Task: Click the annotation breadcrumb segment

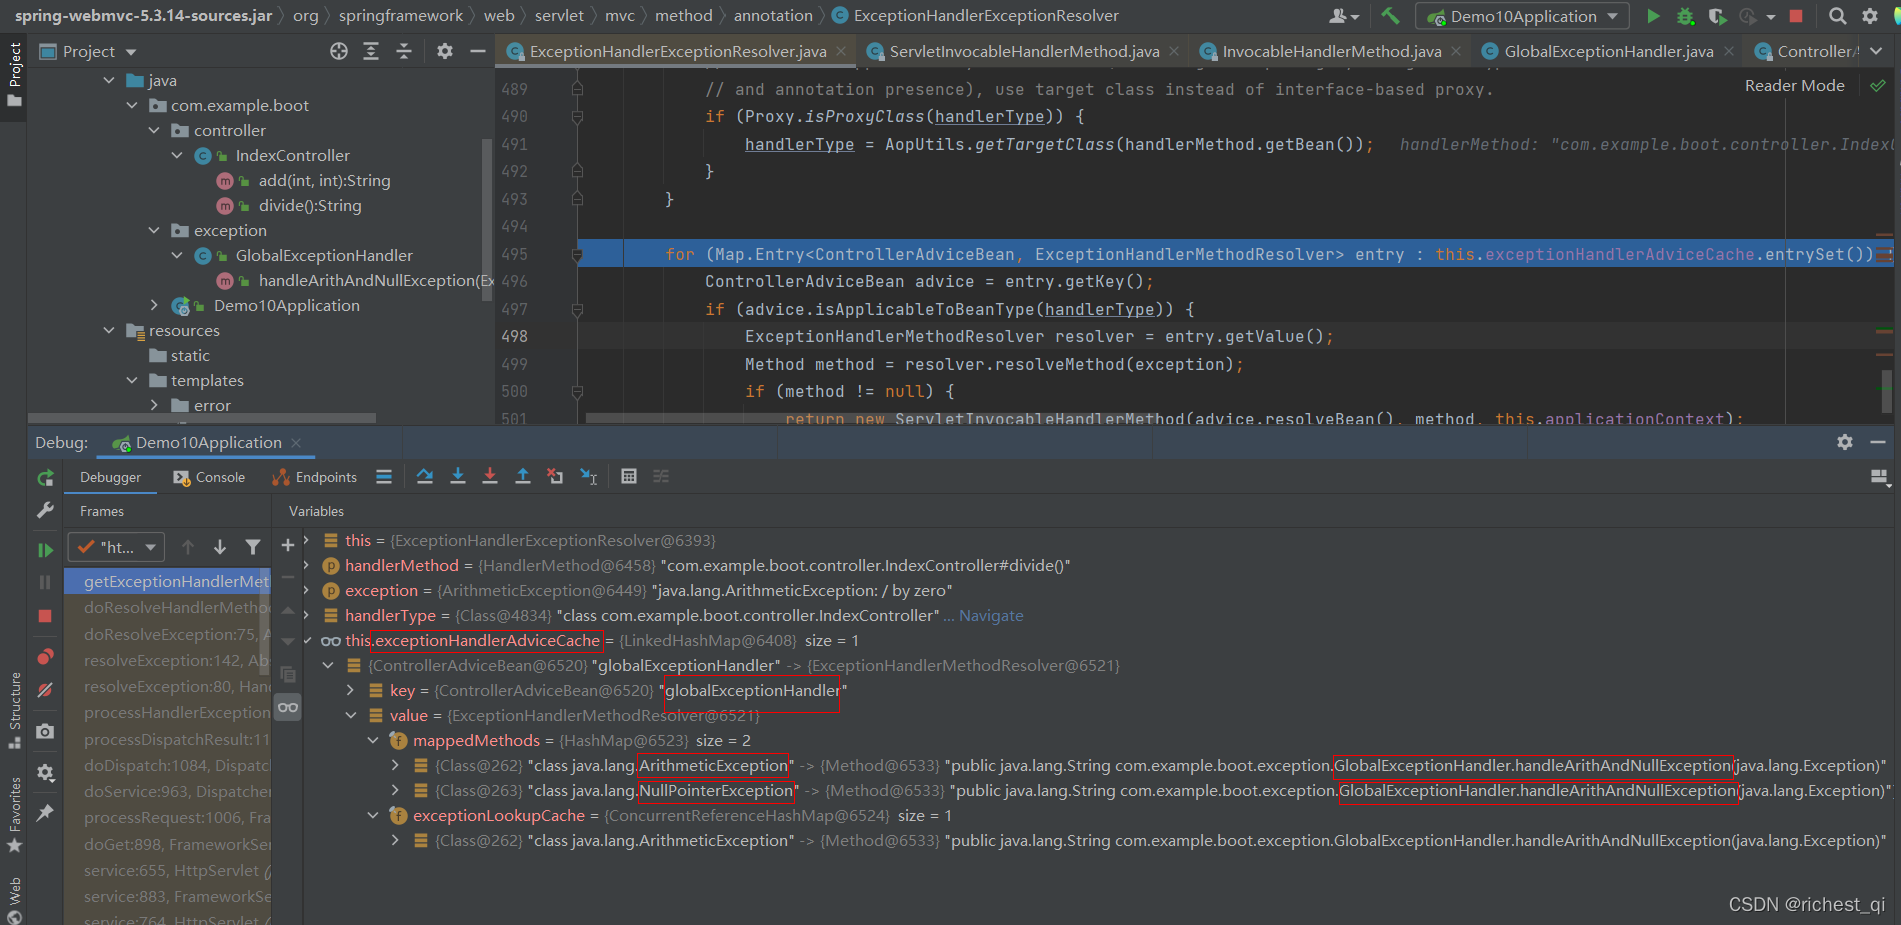Action: click(773, 16)
